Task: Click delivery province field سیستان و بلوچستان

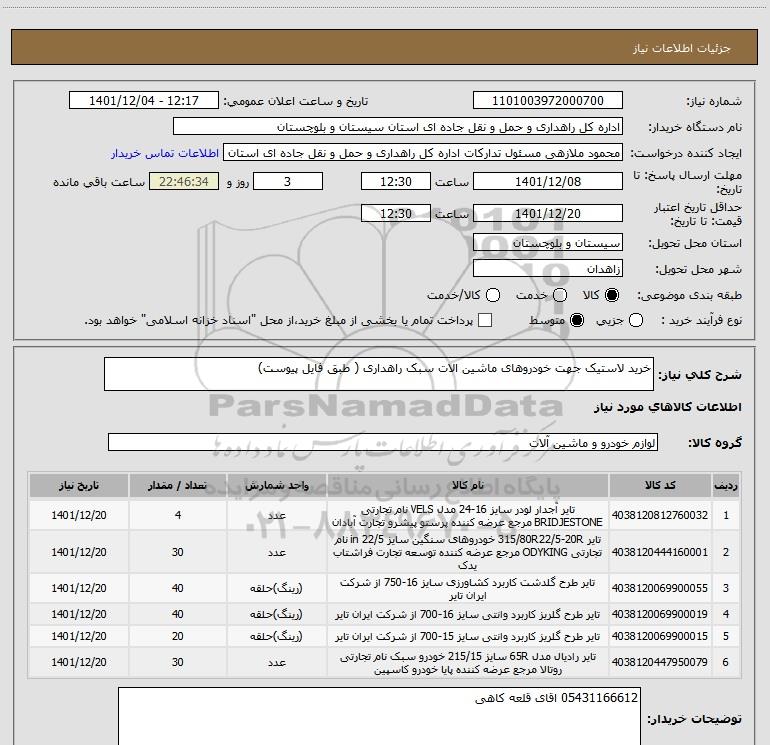Action: click(x=548, y=243)
